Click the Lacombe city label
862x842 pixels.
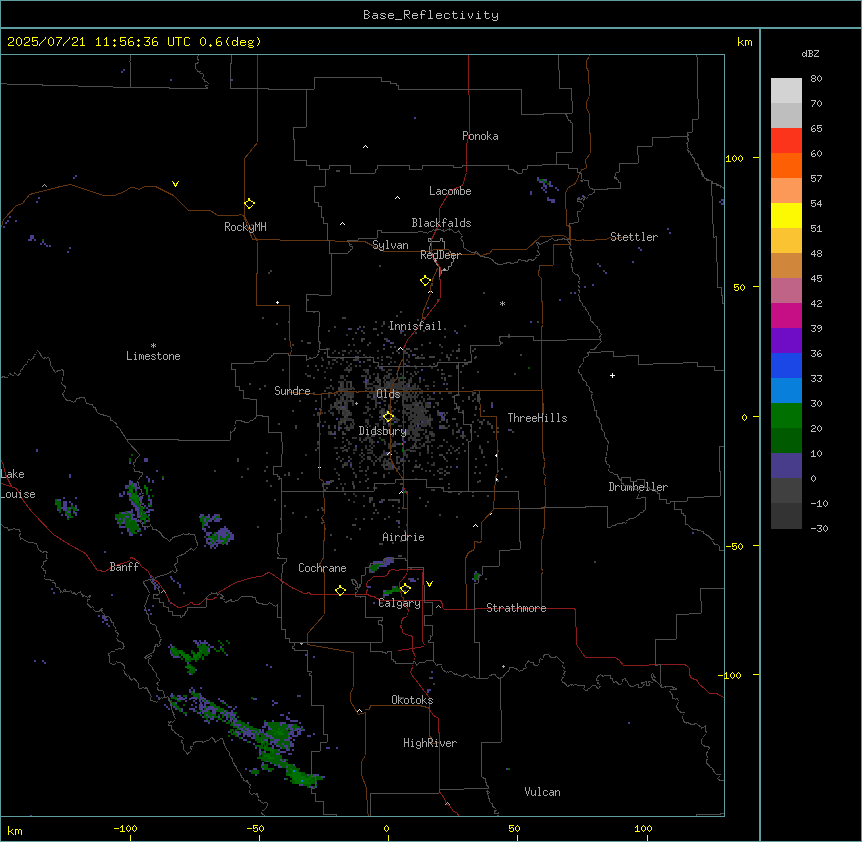pyautogui.click(x=450, y=191)
